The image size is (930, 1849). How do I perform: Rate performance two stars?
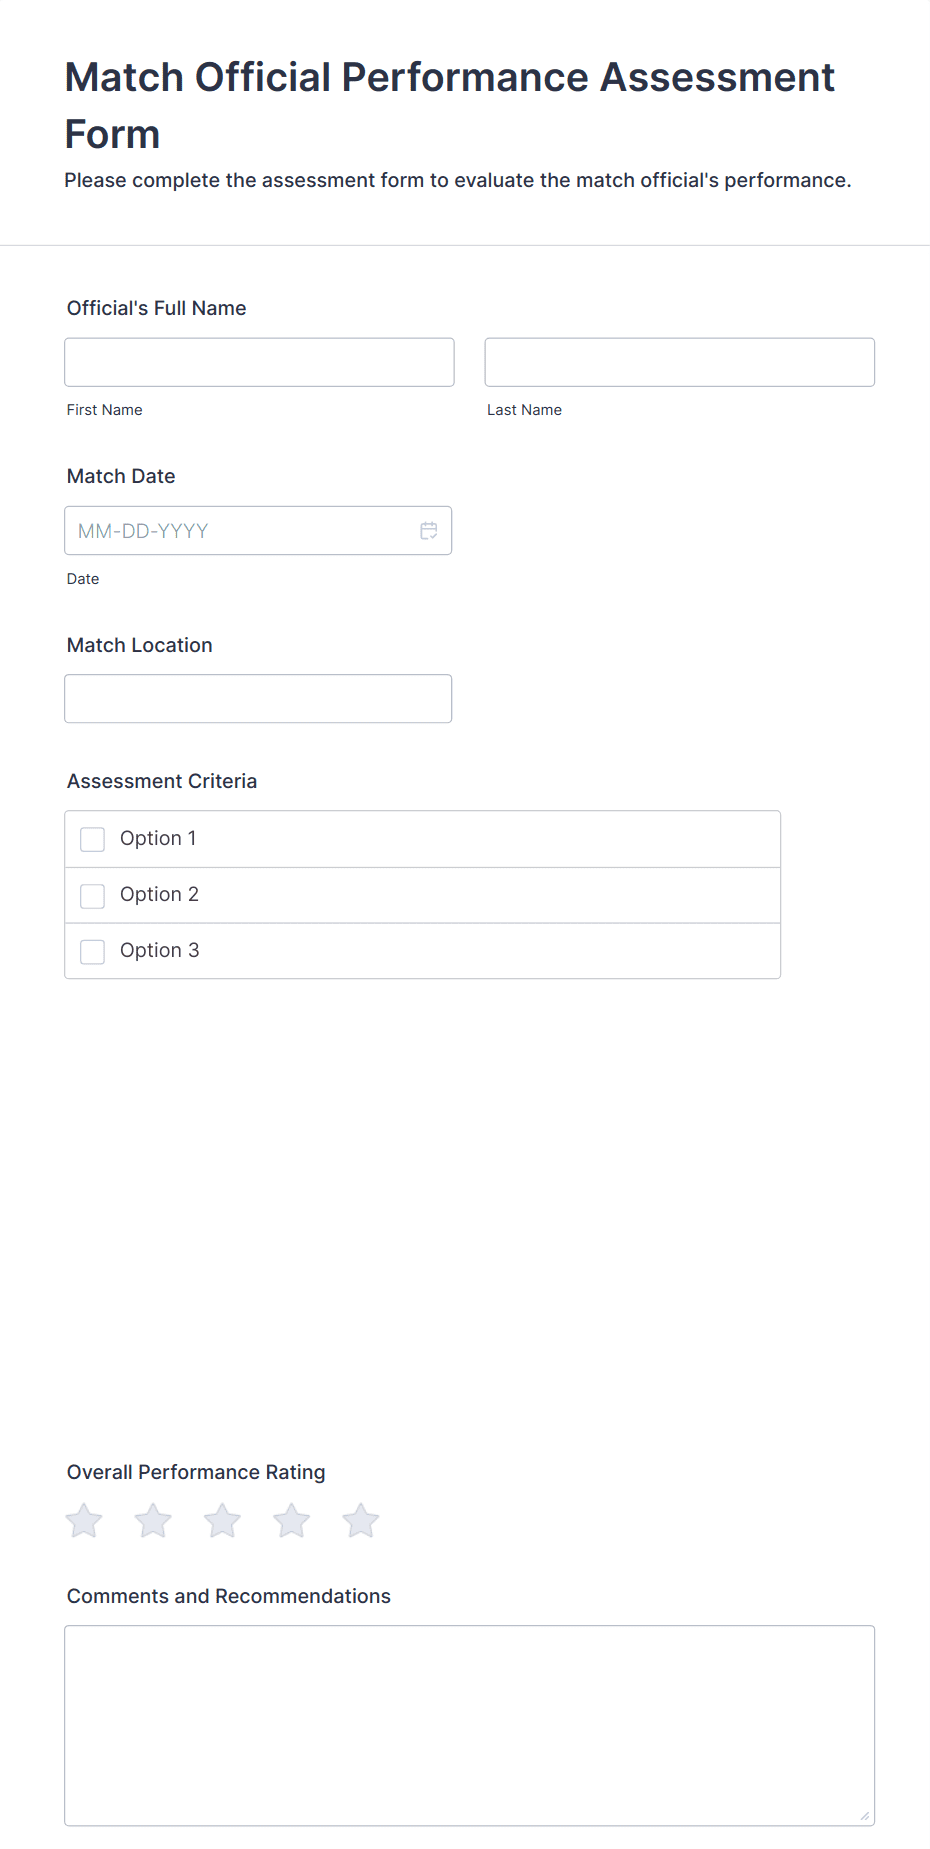[153, 1521]
